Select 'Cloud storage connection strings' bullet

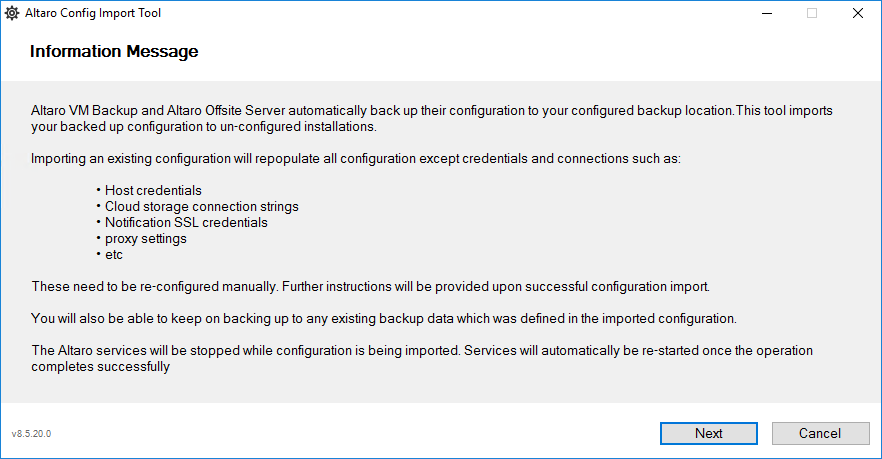tap(201, 206)
